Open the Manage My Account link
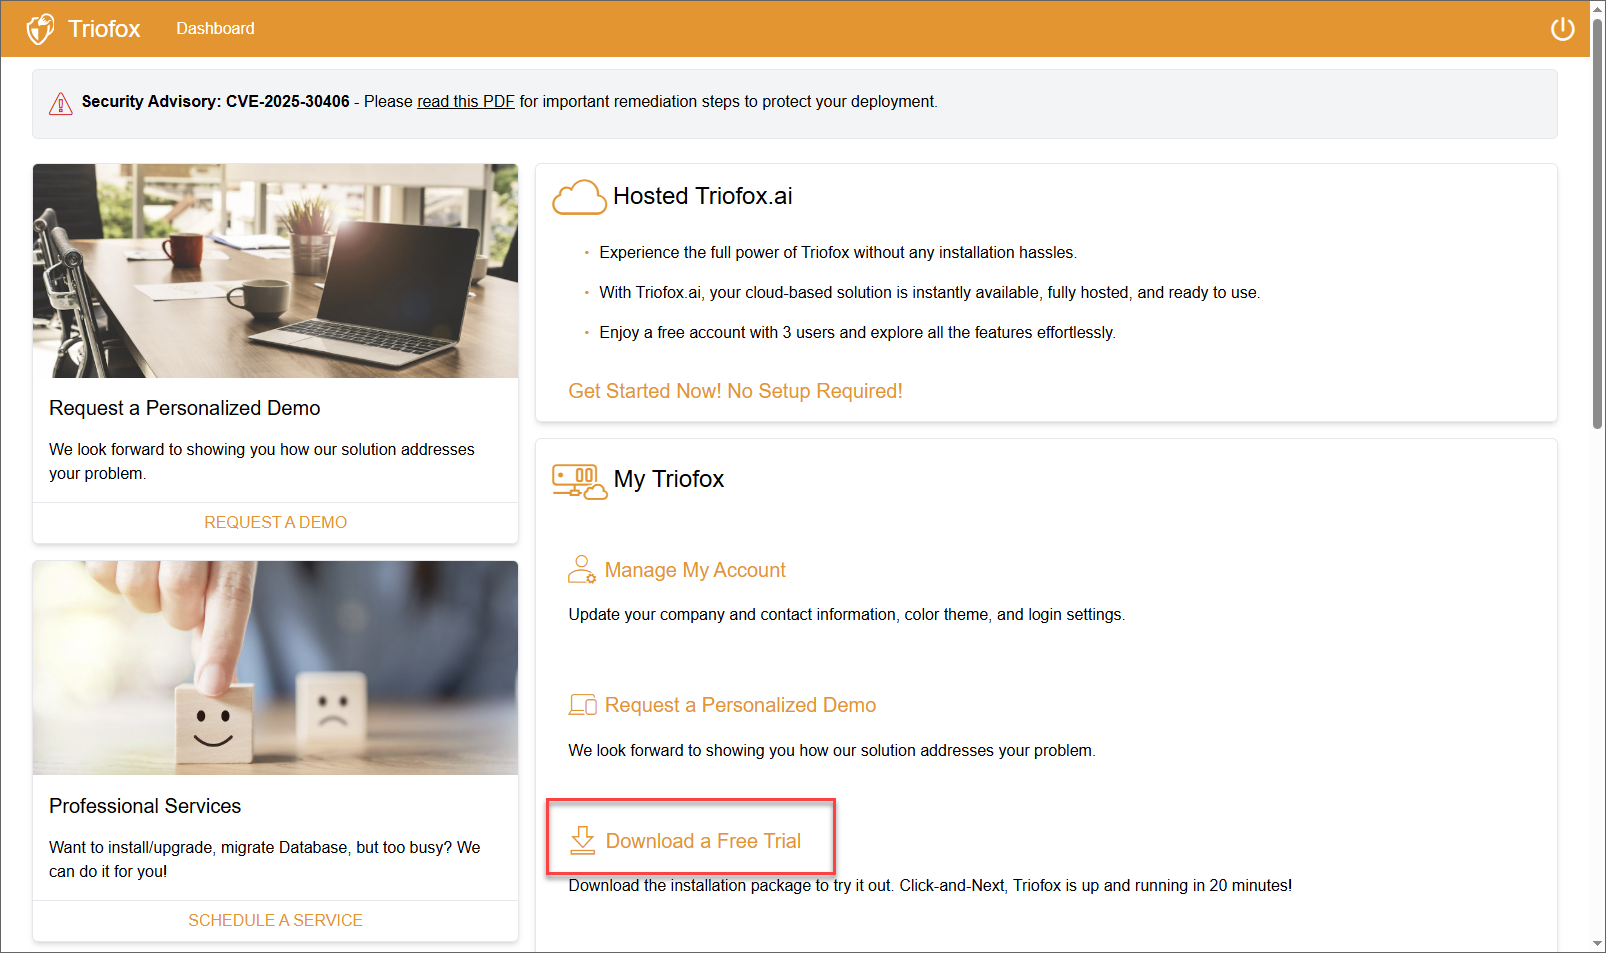The image size is (1606, 953). point(695,570)
